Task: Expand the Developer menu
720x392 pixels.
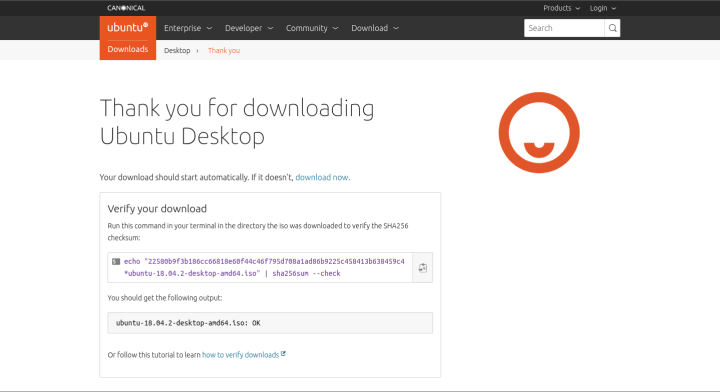Action: pos(249,28)
